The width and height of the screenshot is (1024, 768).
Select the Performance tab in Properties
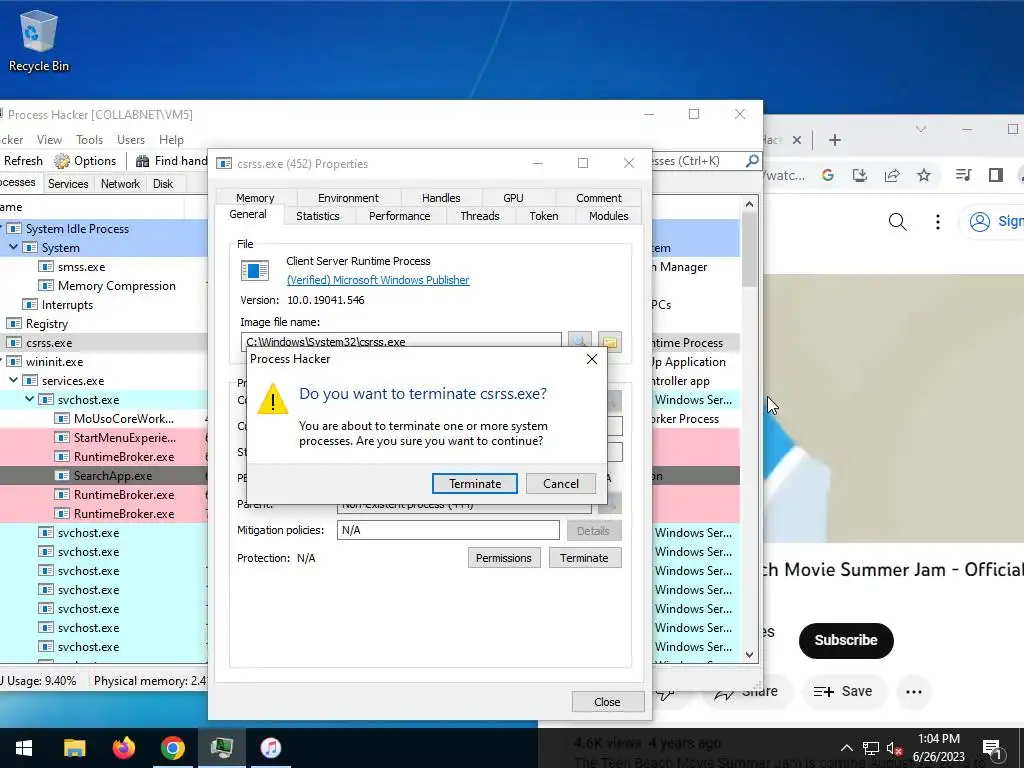[400, 216]
